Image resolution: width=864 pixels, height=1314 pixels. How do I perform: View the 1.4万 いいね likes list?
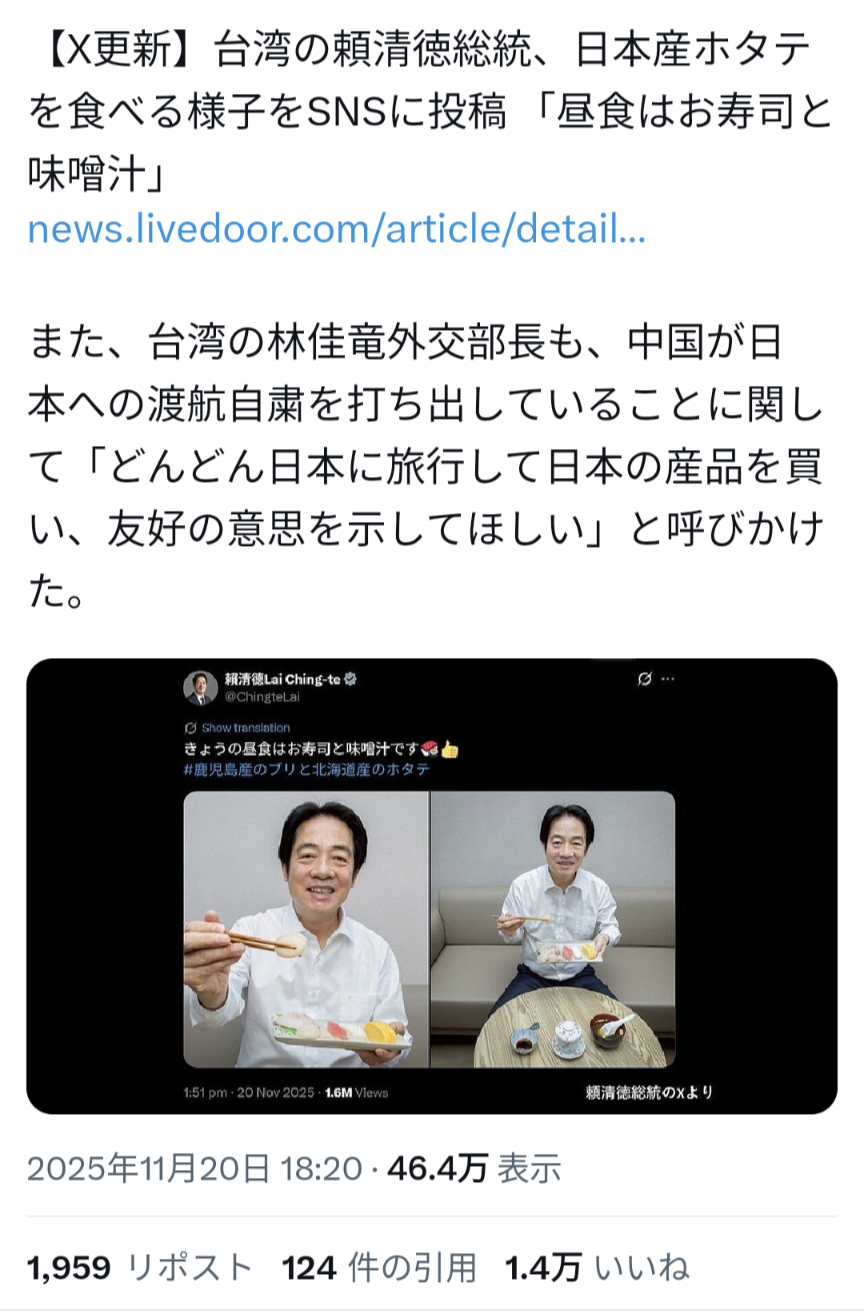[x=597, y=1268]
